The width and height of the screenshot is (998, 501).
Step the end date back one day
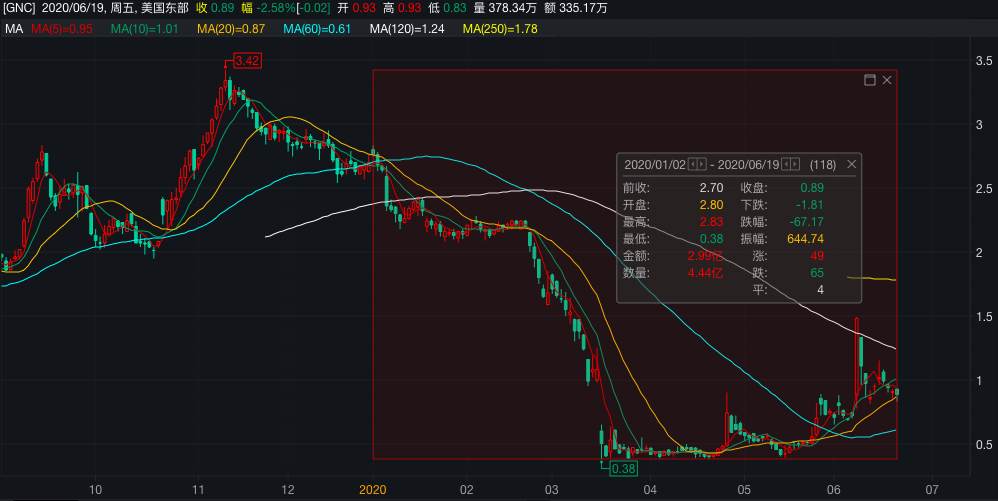[x=786, y=164]
